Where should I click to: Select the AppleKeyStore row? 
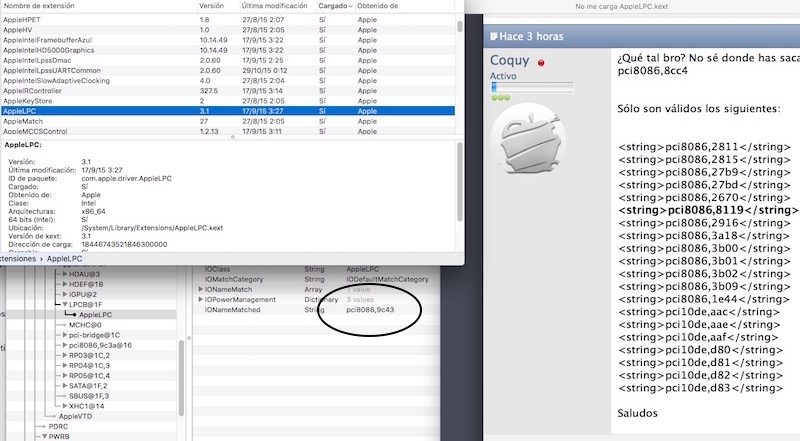click(228, 101)
